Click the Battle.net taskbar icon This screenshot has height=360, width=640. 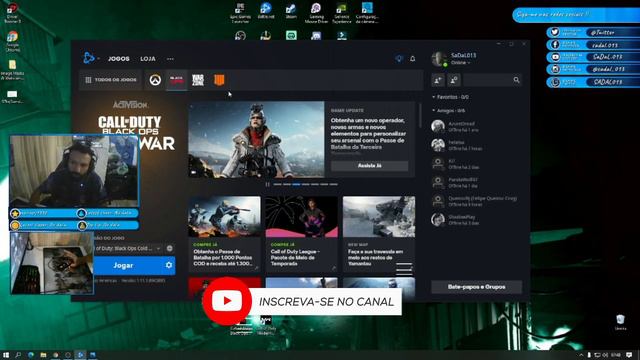coord(80,356)
